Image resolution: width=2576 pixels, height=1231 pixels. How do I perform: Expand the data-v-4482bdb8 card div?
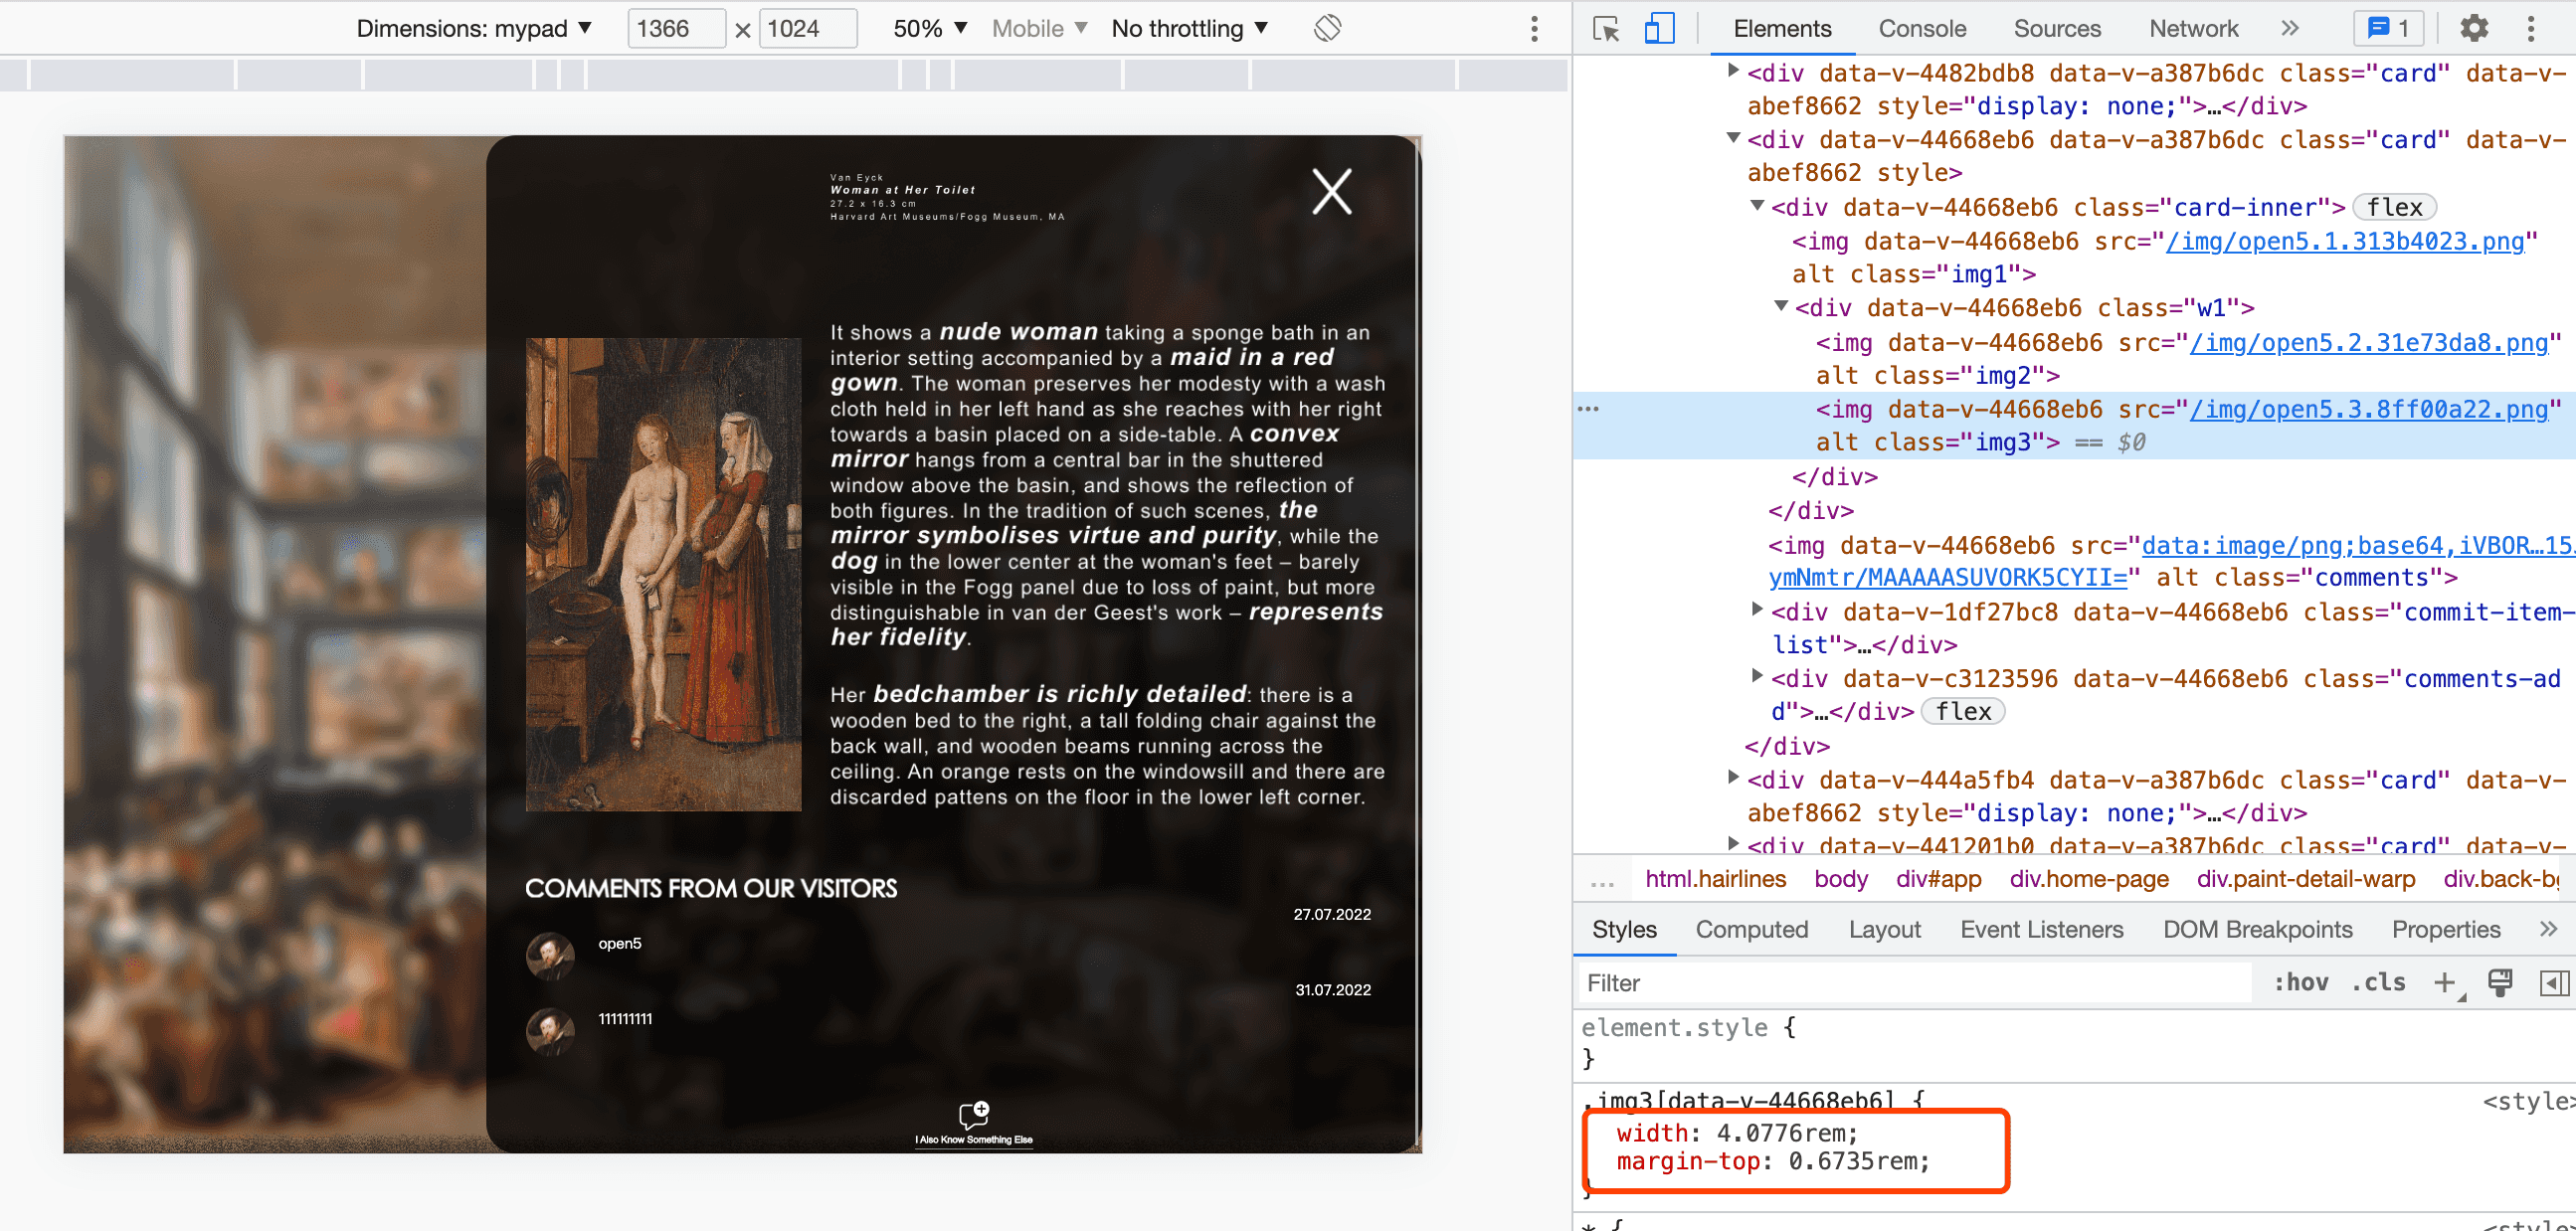point(1734,70)
